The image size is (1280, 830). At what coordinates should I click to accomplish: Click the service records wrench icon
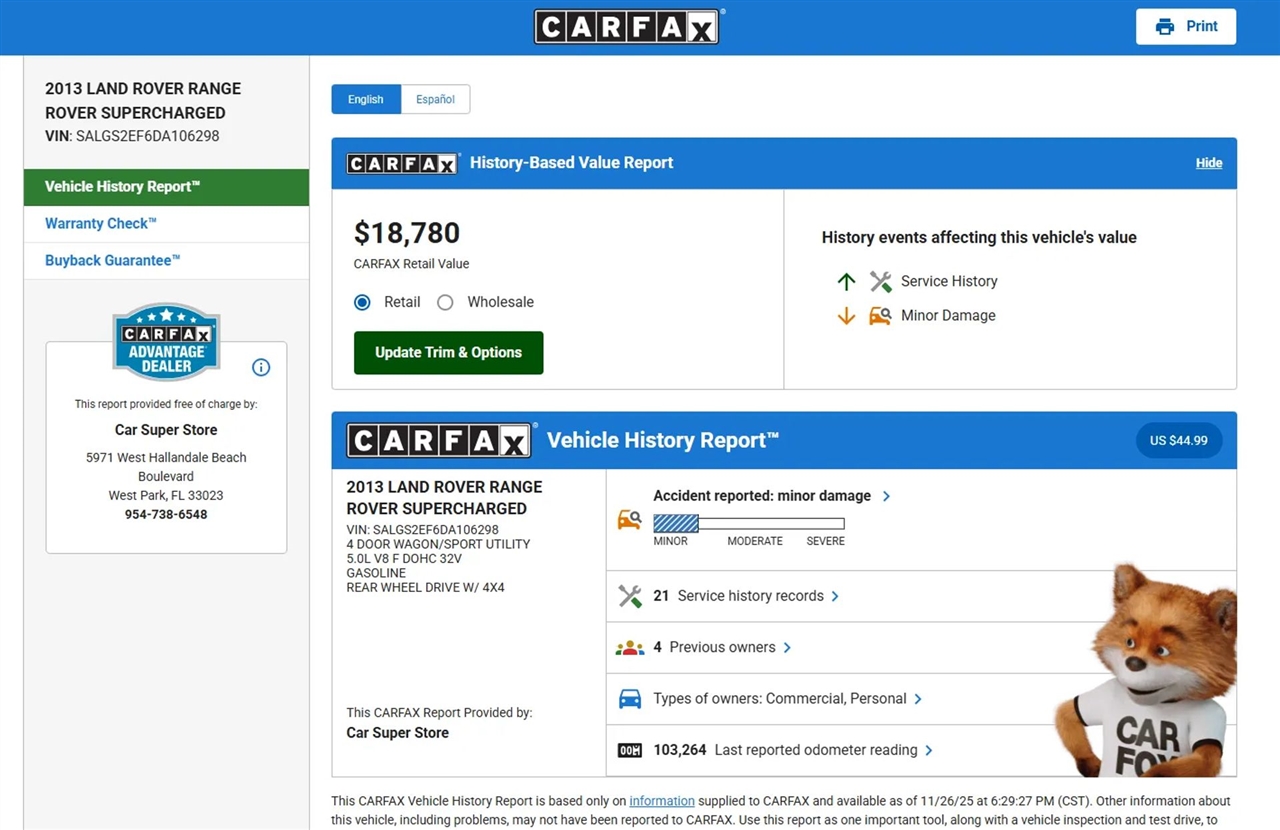(x=629, y=596)
